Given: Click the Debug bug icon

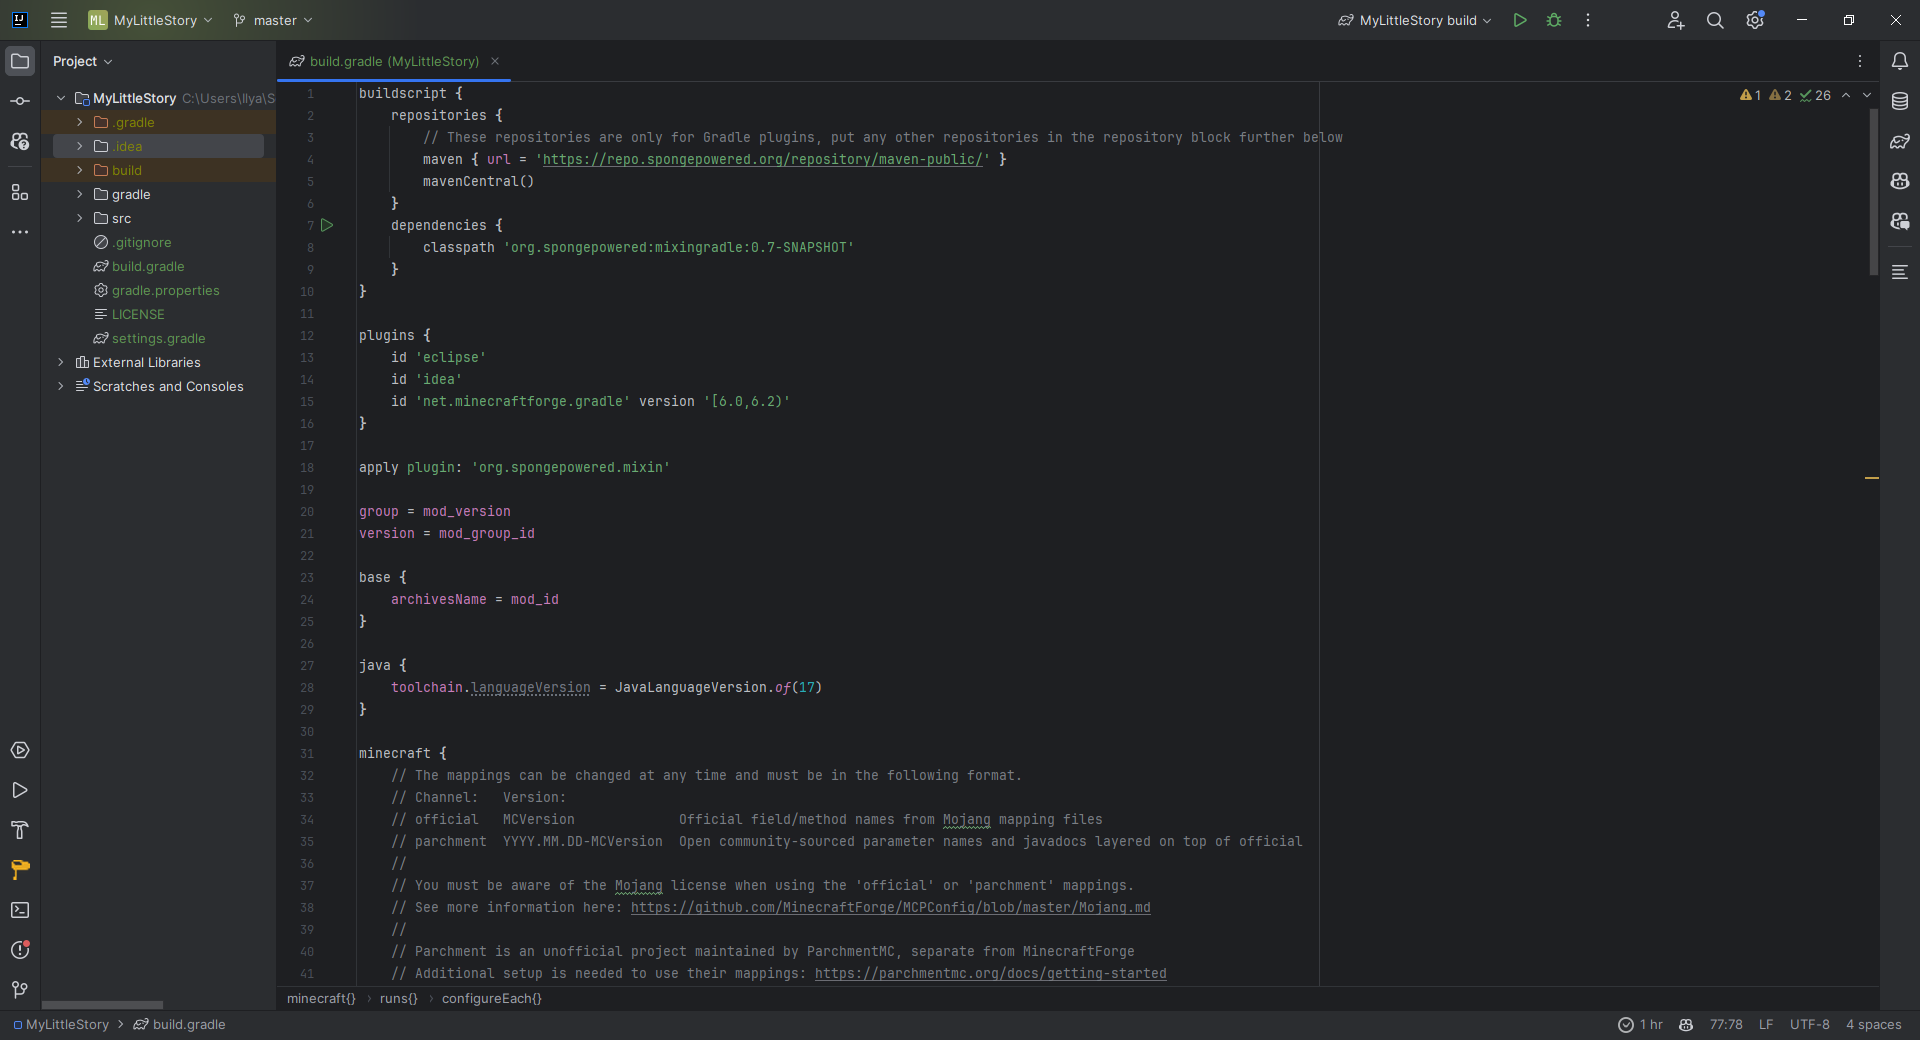Looking at the screenshot, I should [x=1554, y=20].
